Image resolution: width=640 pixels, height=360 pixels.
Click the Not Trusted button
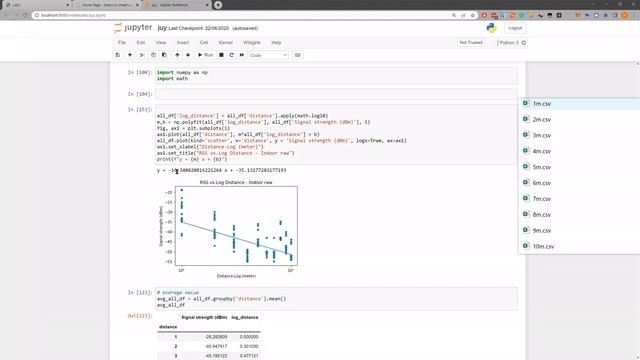point(471,42)
